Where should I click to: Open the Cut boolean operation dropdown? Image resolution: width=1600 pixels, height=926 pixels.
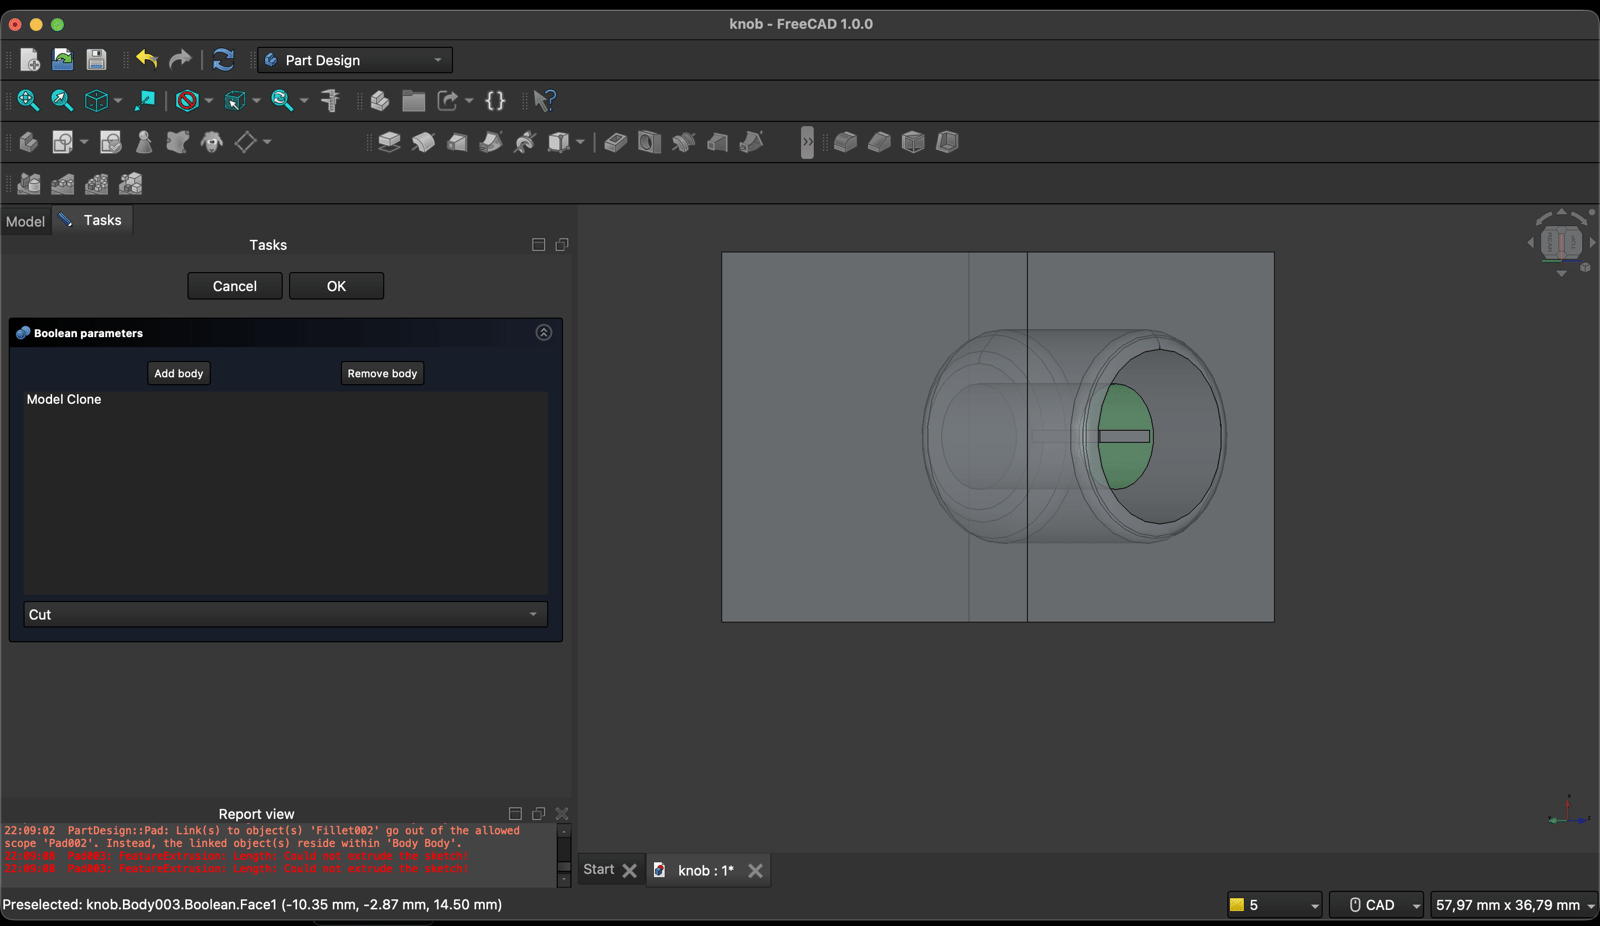(285, 614)
